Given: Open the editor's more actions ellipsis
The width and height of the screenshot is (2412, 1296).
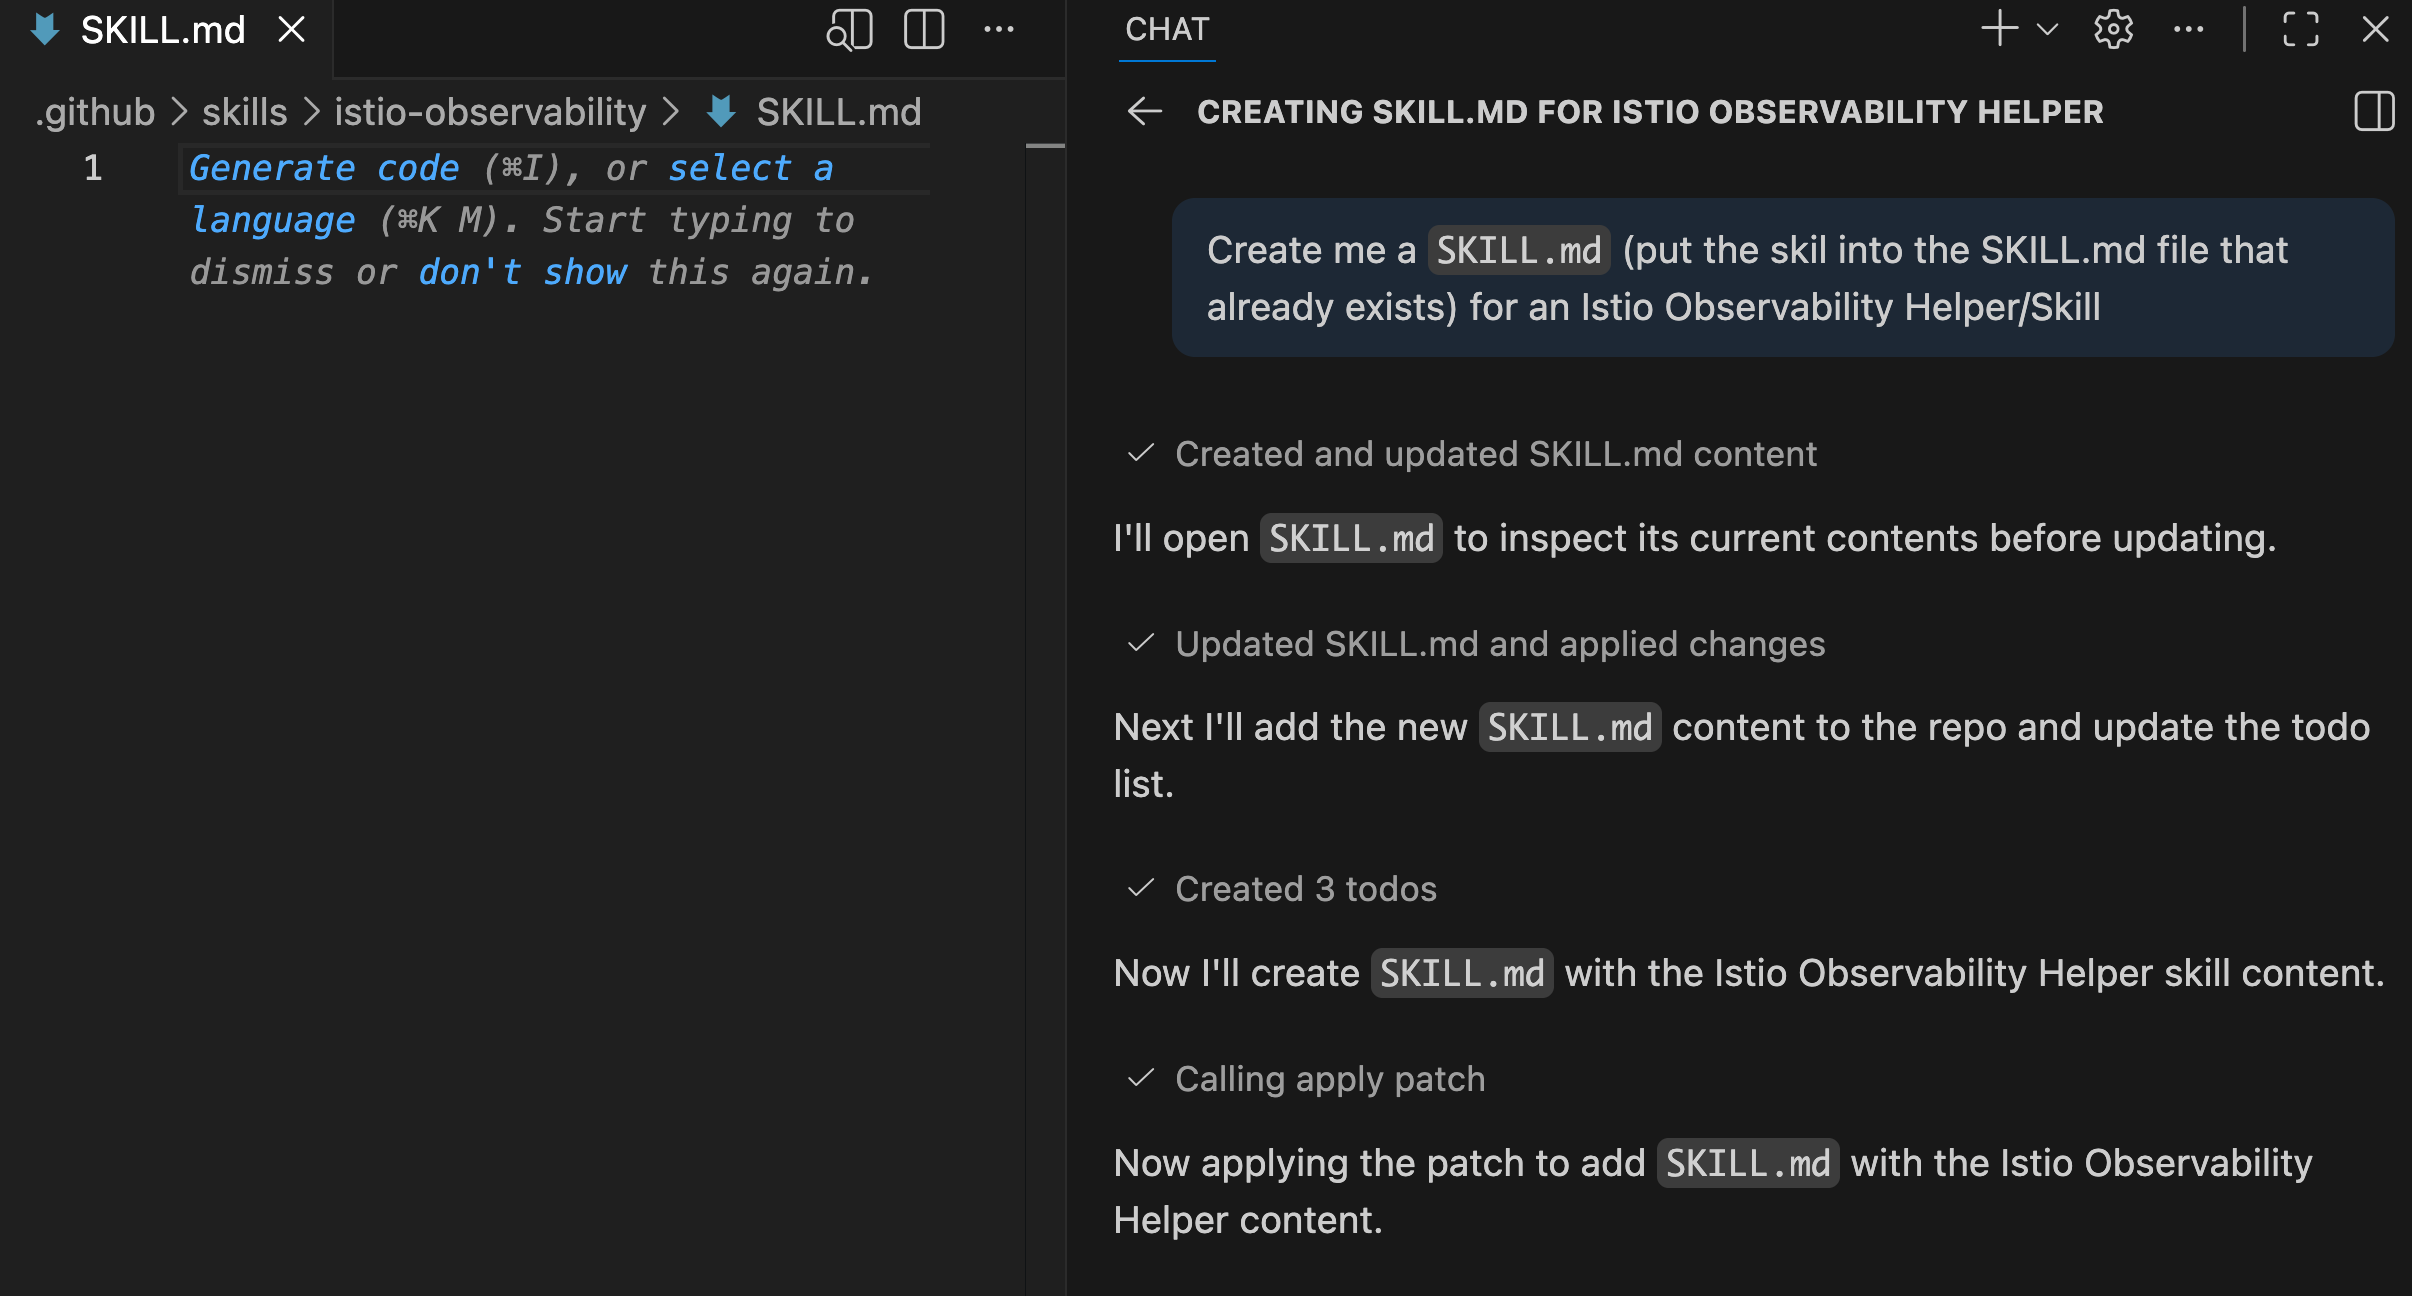Looking at the screenshot, I should click(x=999, y=29).
